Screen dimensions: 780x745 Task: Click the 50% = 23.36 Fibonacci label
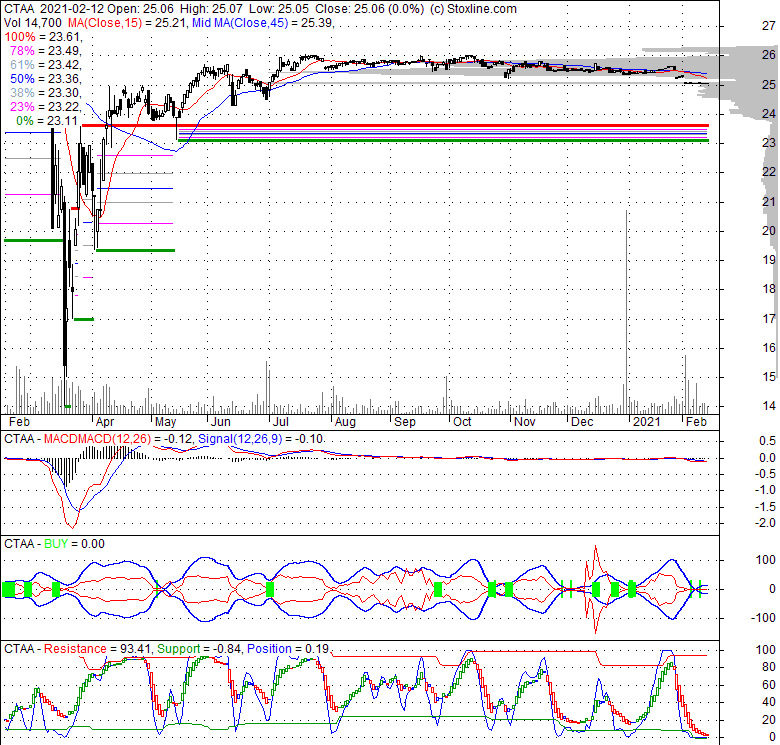[x=45, y=79]
